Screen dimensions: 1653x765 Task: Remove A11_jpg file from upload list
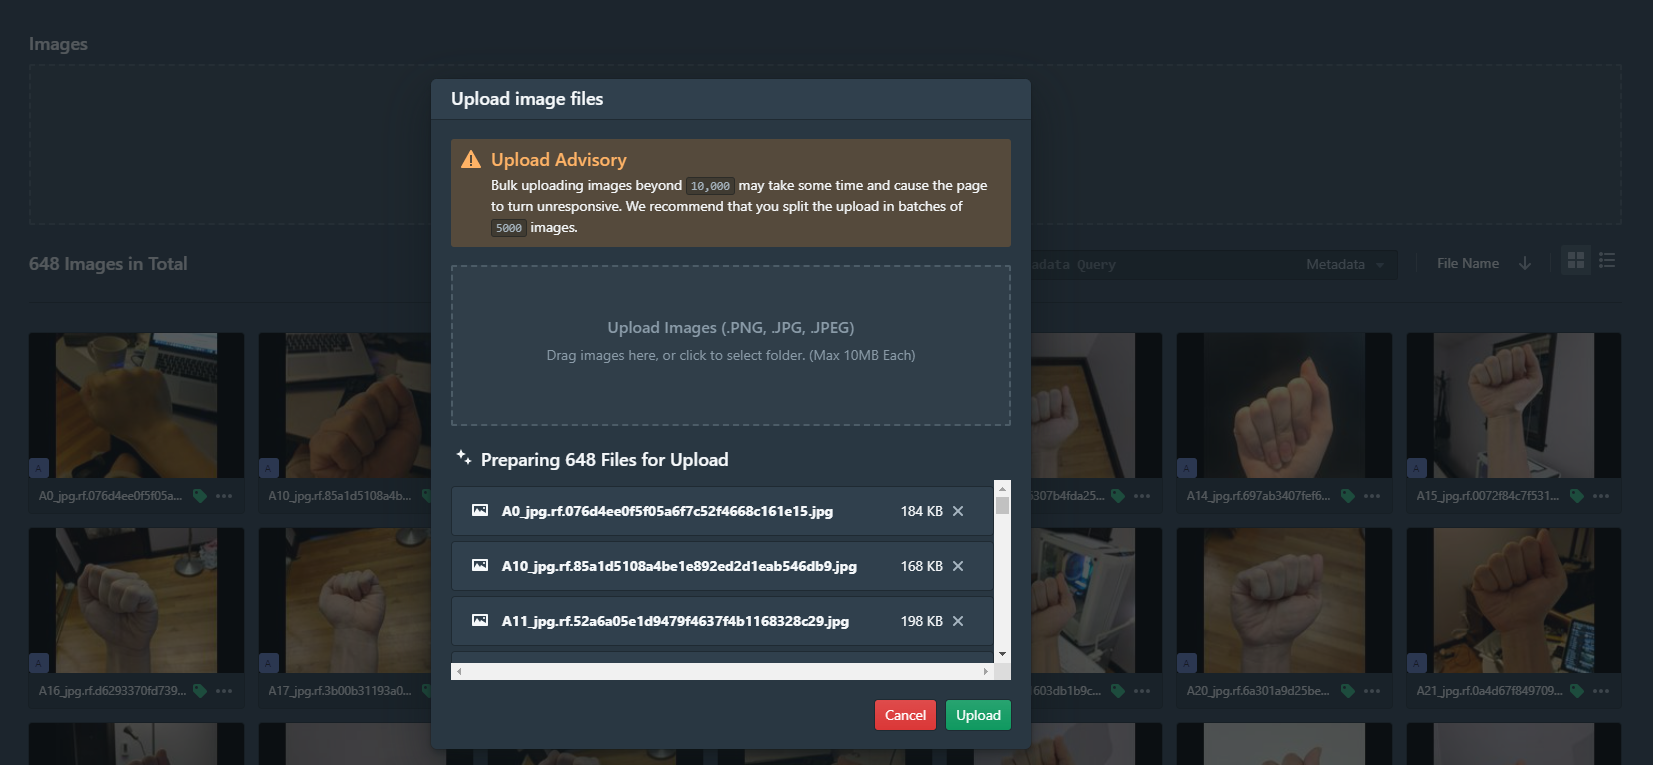point(958,621)
